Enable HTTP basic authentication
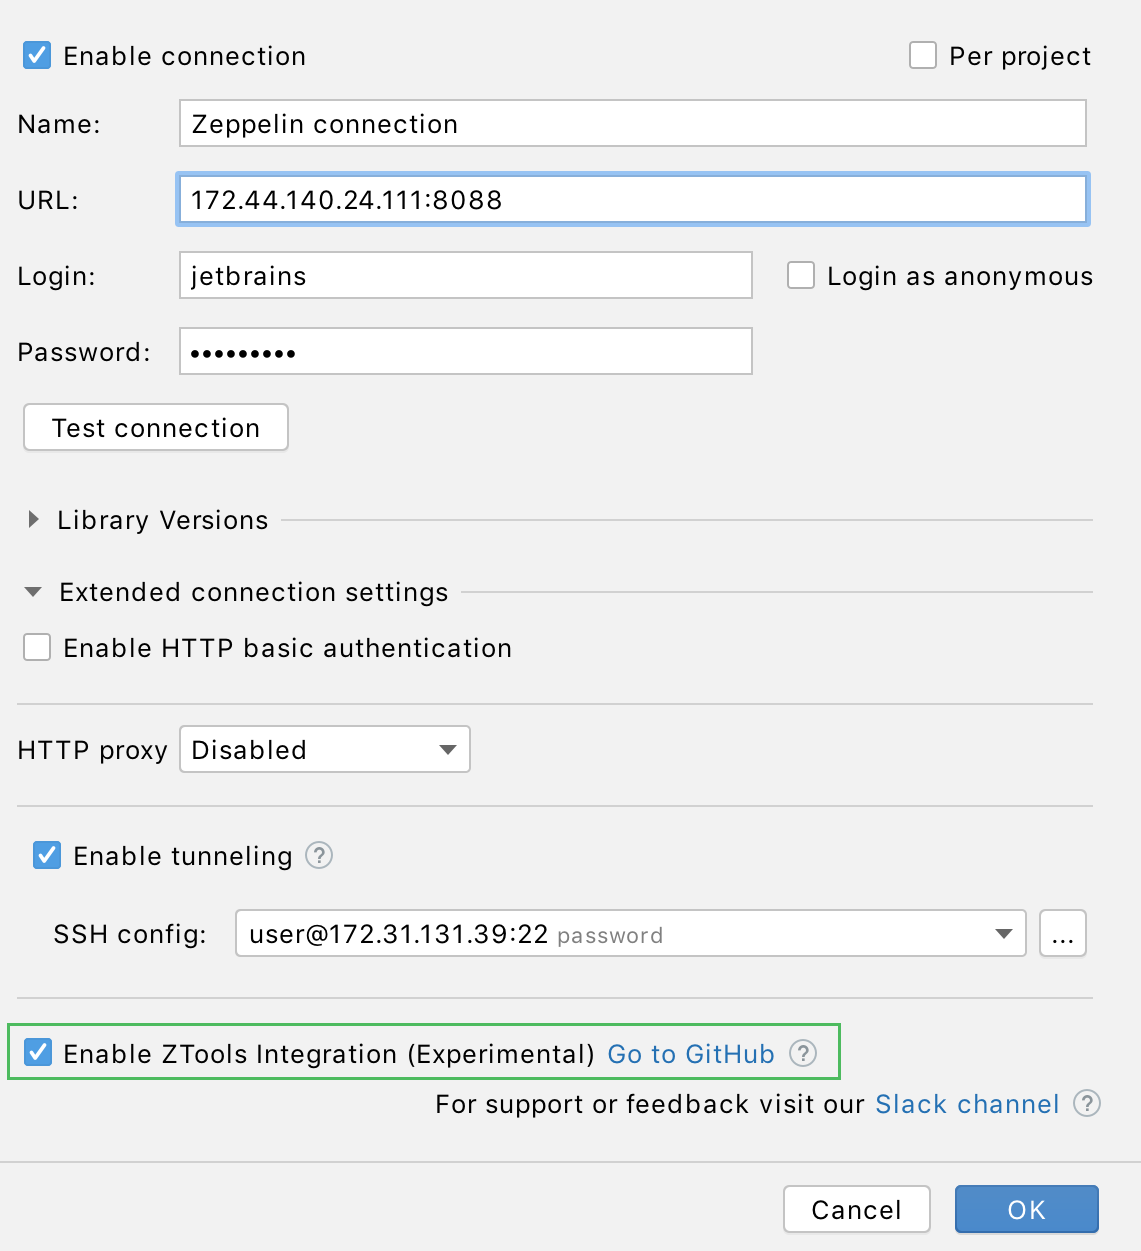The height and width of the screenshot is (1251, 1141). [x=36, y=647]
